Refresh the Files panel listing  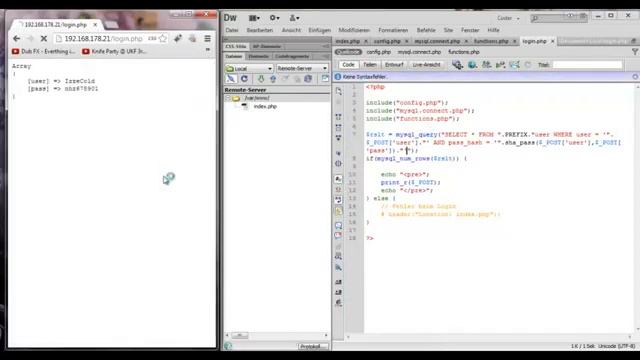click(x=244, y=79)
